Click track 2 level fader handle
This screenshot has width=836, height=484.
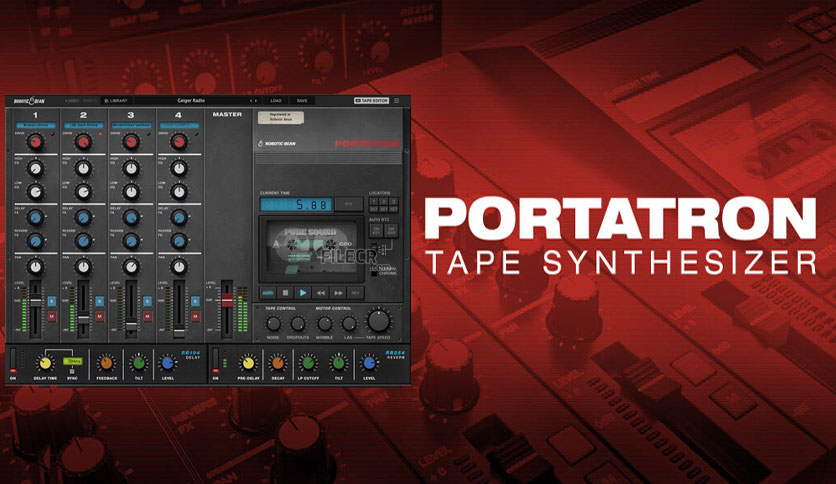tap(83, 318)
